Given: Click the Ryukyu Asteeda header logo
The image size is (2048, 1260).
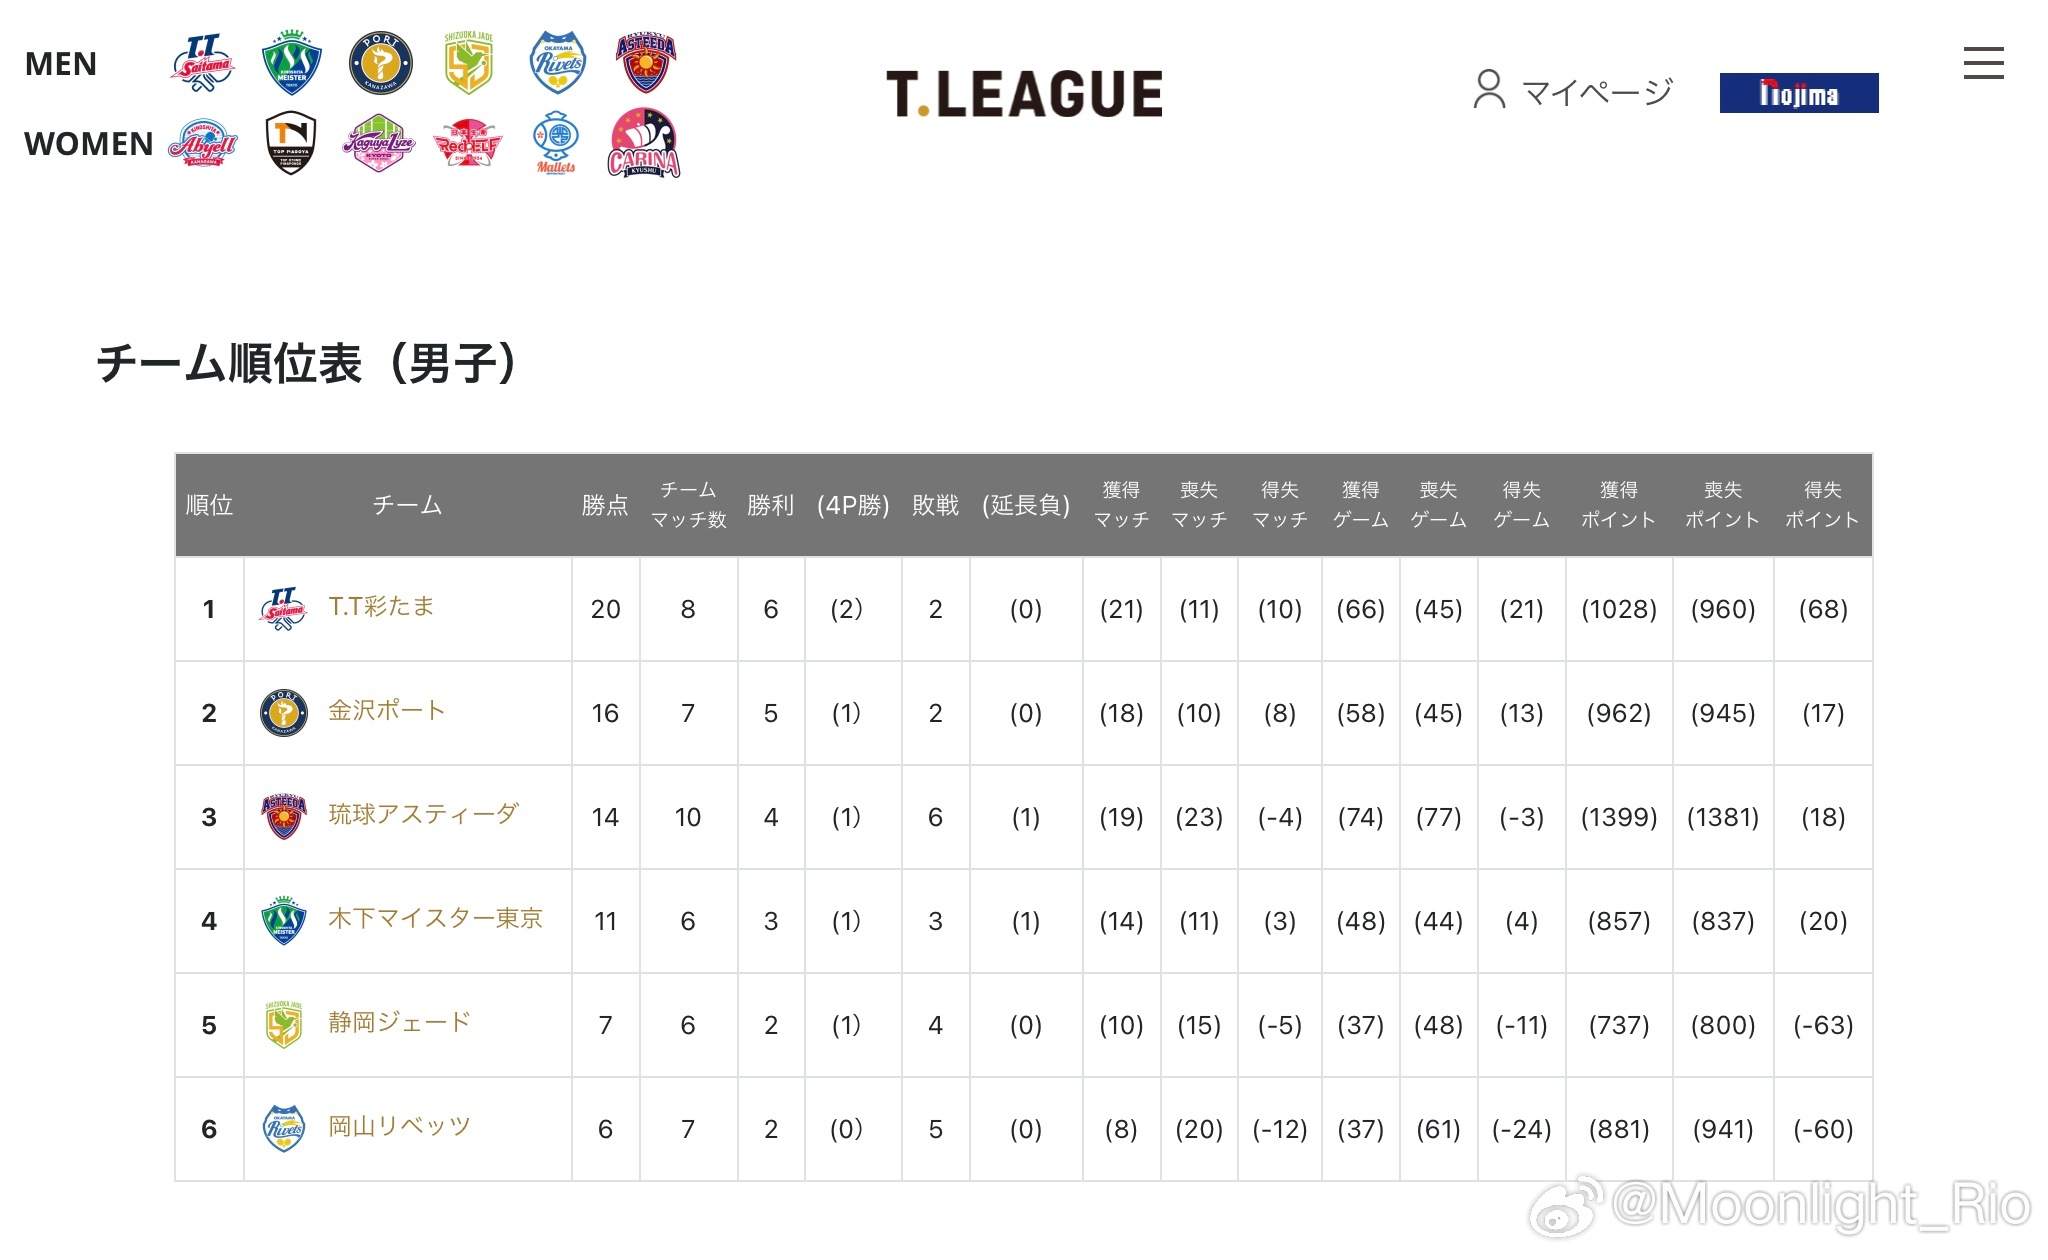Looking at the screenshot, I should (646, 62).
